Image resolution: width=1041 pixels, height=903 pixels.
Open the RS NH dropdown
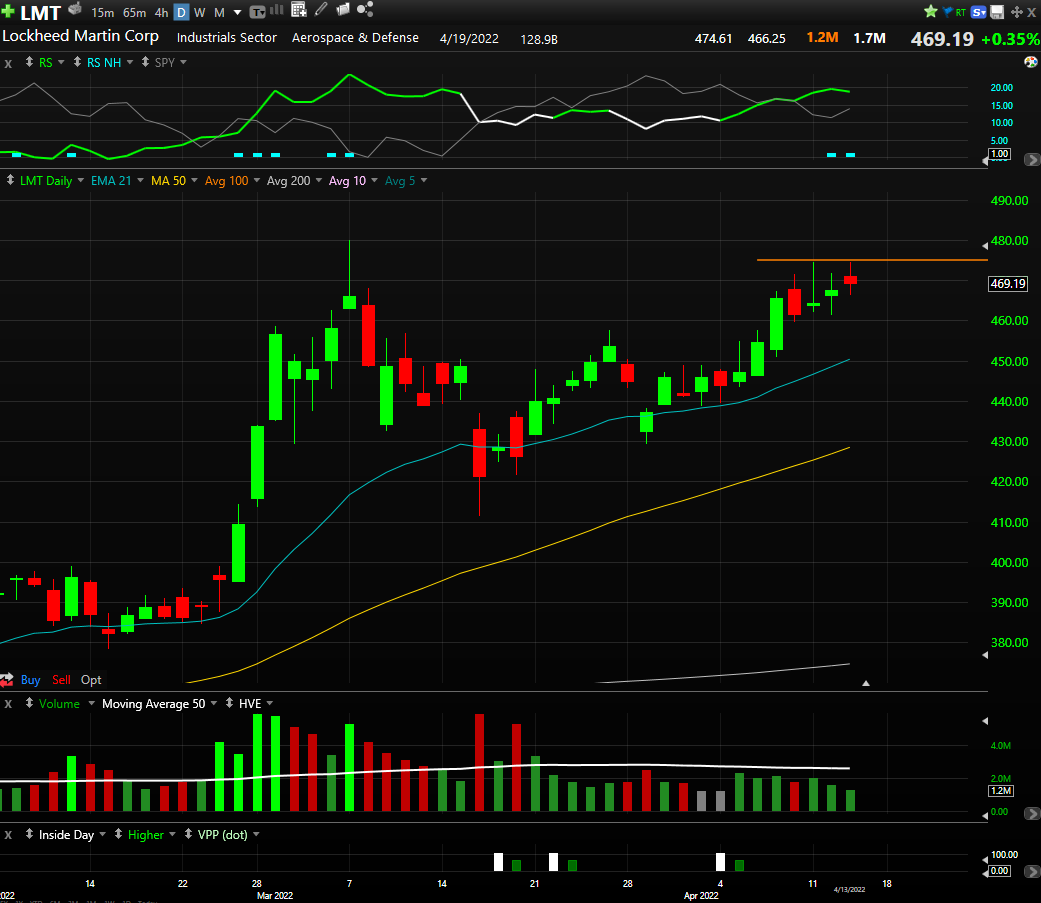point(130,62)
